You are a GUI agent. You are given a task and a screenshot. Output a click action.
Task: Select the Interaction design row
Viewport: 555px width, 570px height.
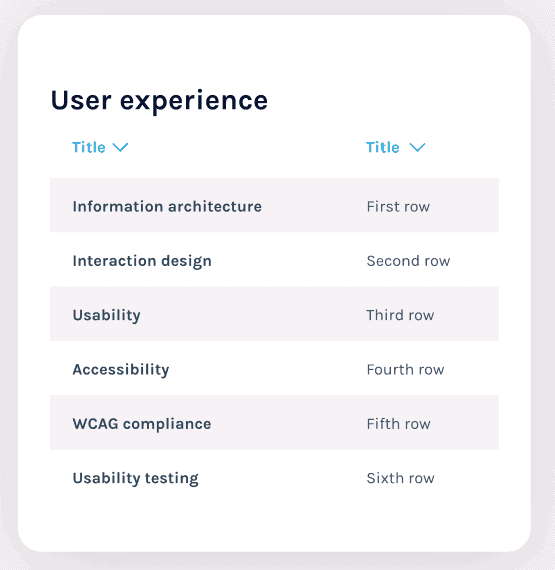click(x=274, y=260)
